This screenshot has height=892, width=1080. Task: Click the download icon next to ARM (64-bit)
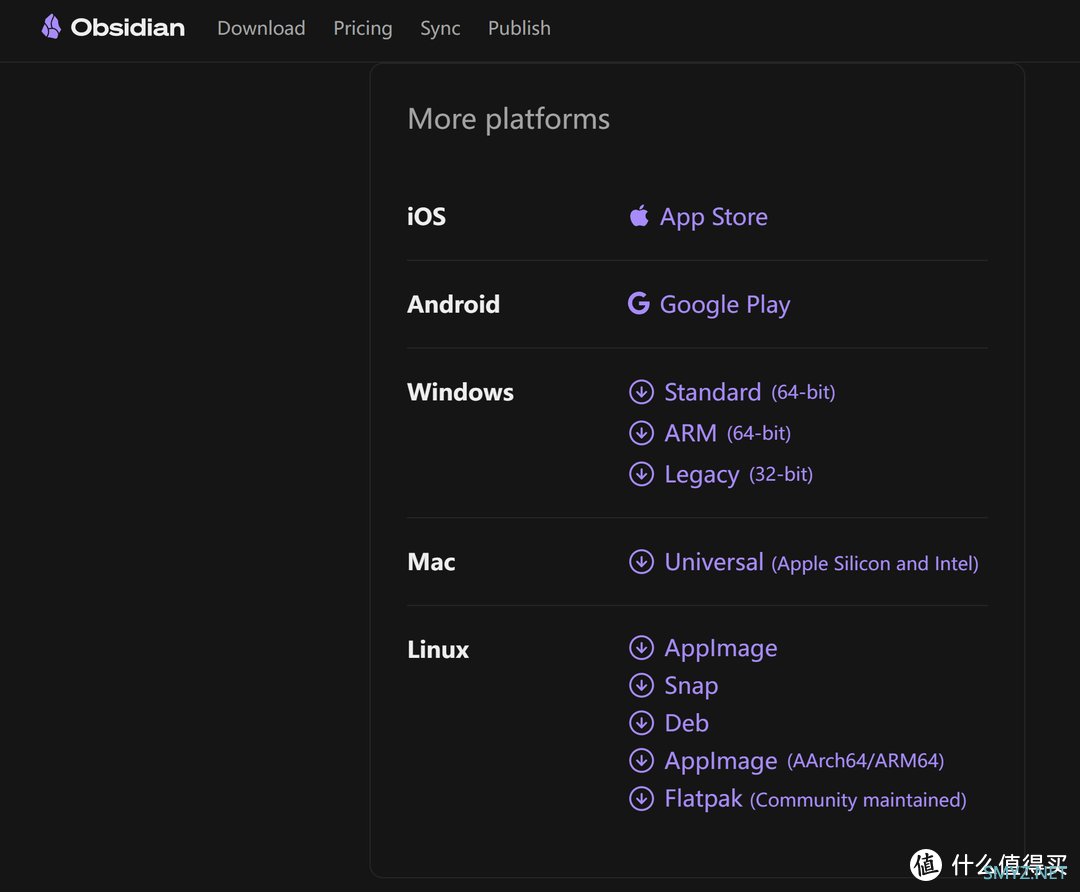click(641, 433)
